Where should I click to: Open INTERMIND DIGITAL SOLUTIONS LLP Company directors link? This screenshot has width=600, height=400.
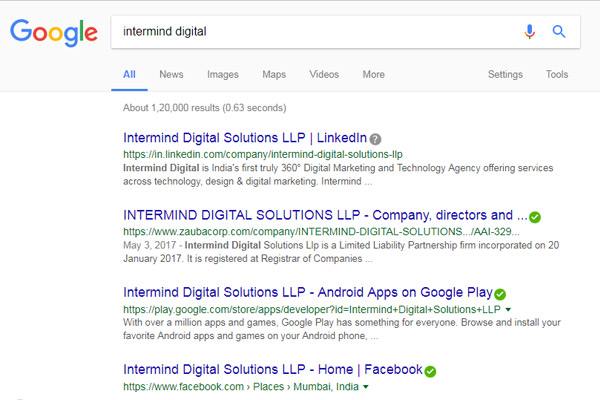pos(325,215)
